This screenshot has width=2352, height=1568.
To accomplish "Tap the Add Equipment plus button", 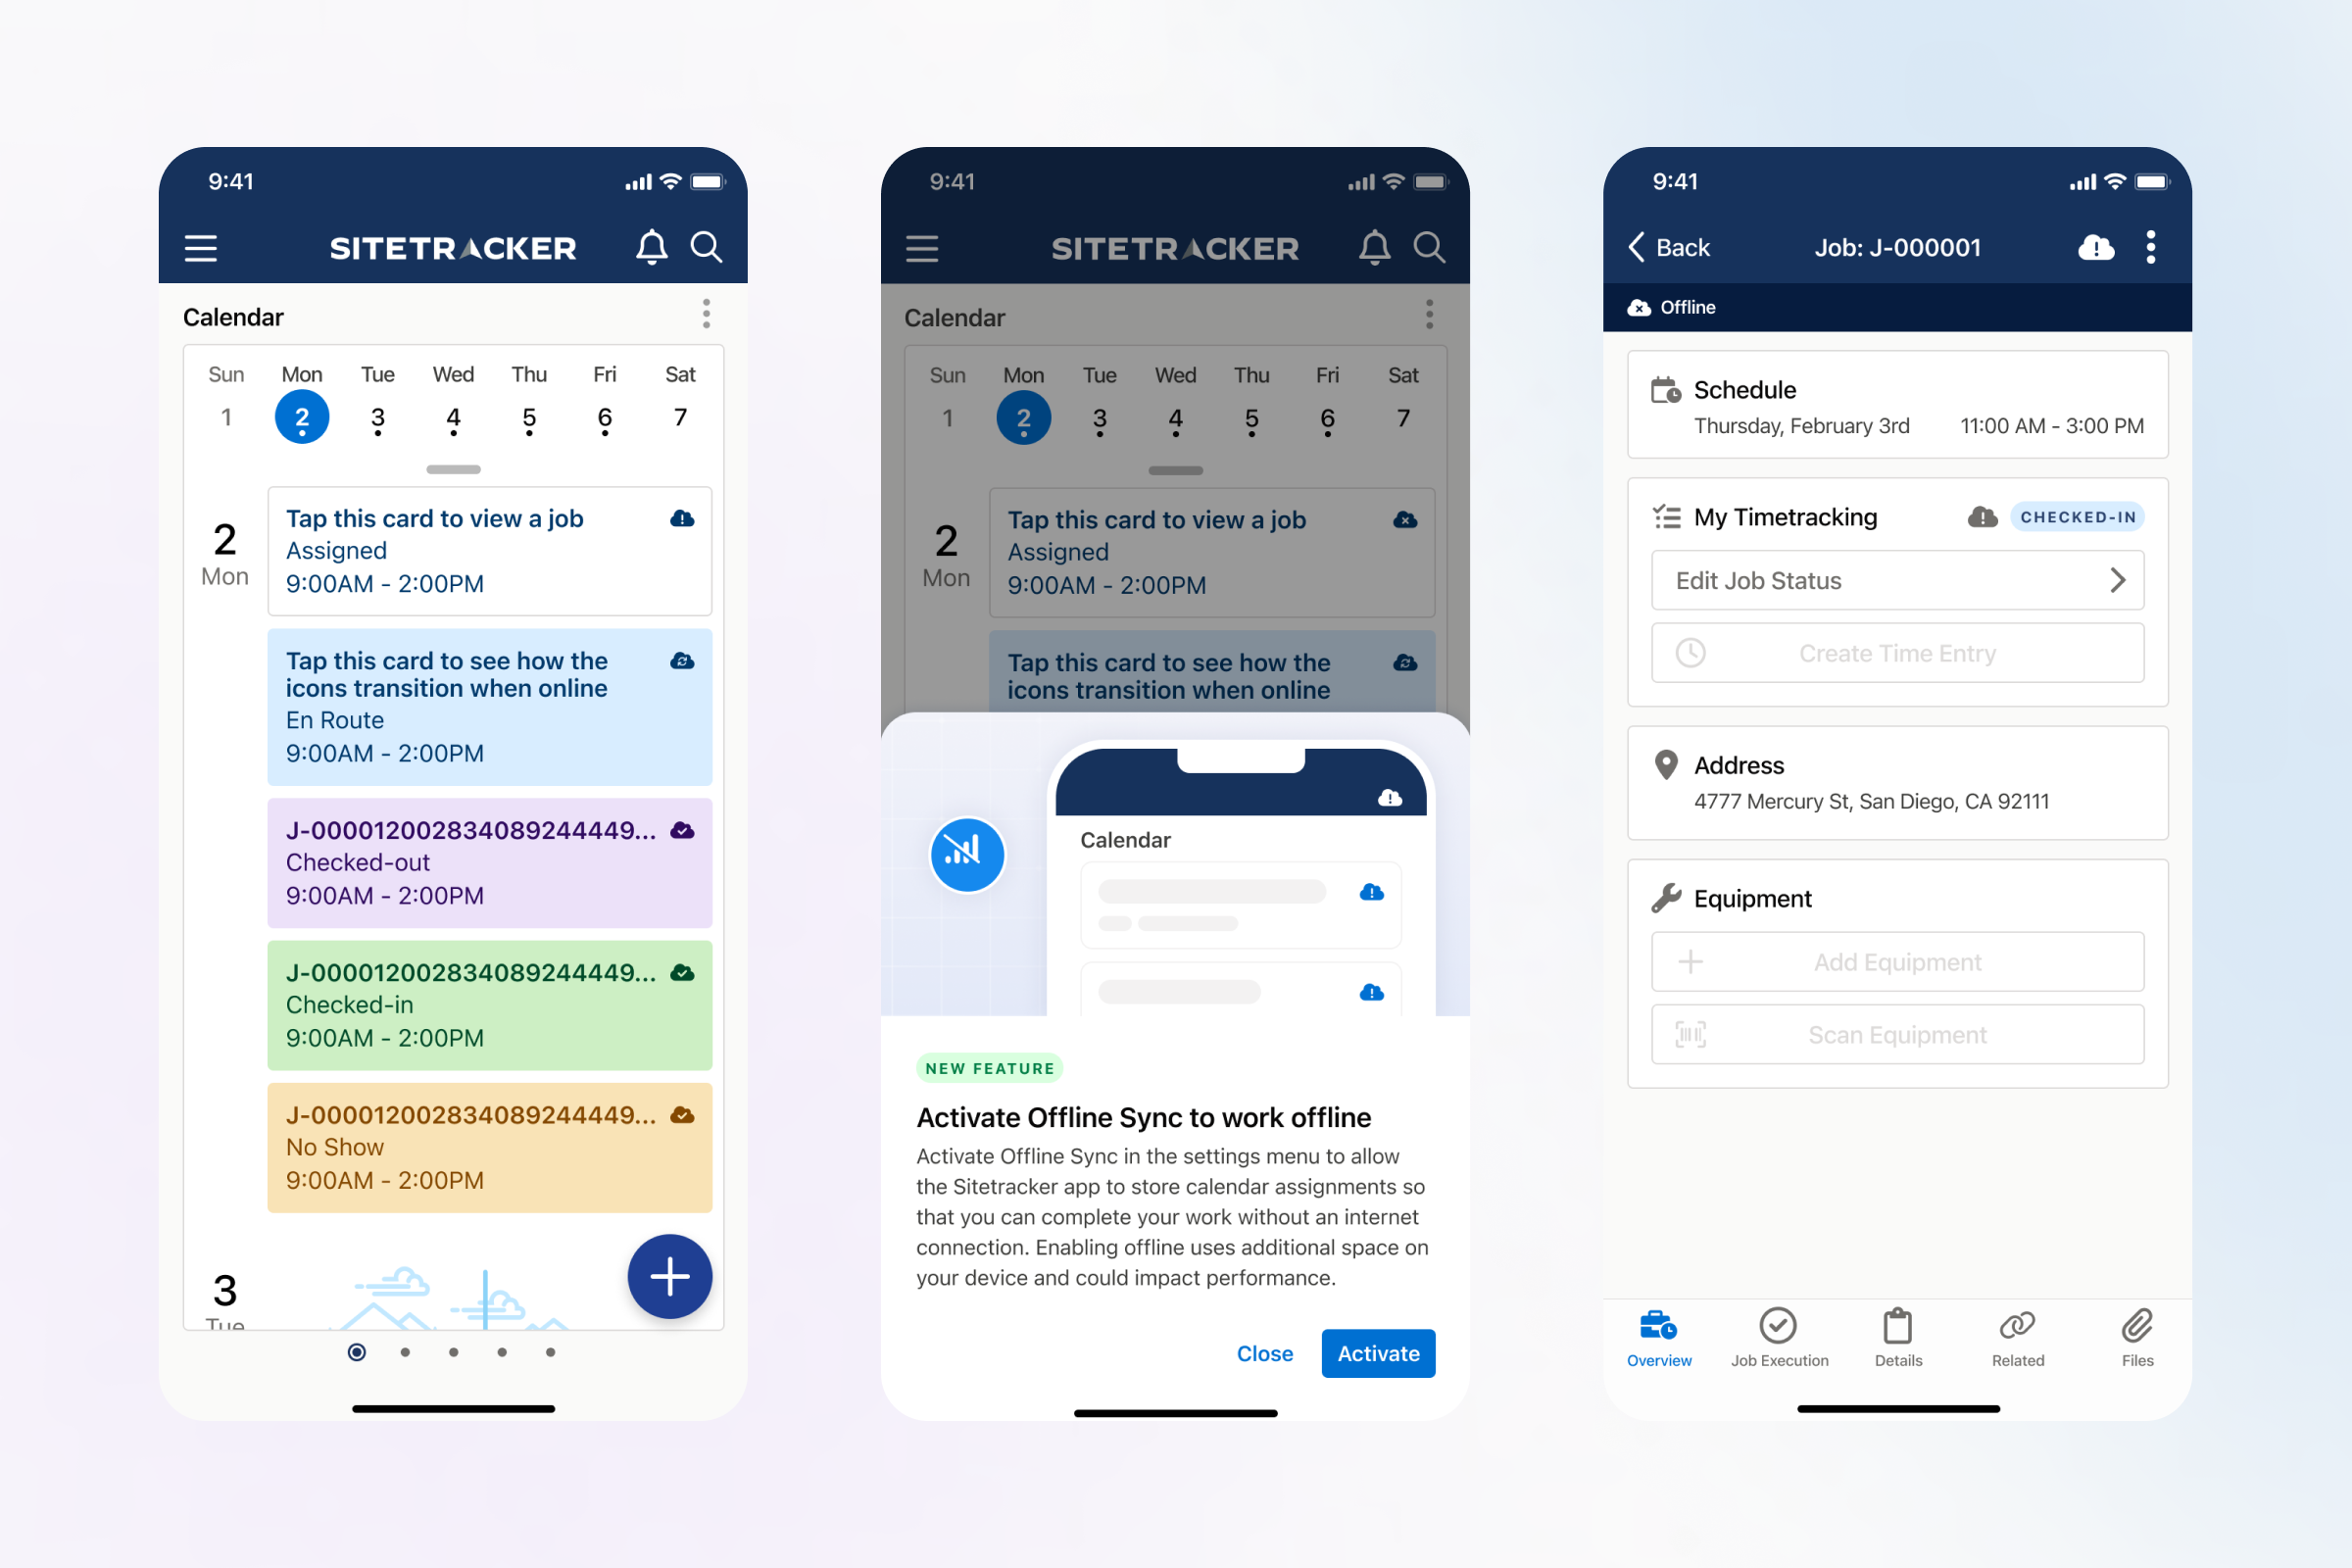I will pos(1689,960).
